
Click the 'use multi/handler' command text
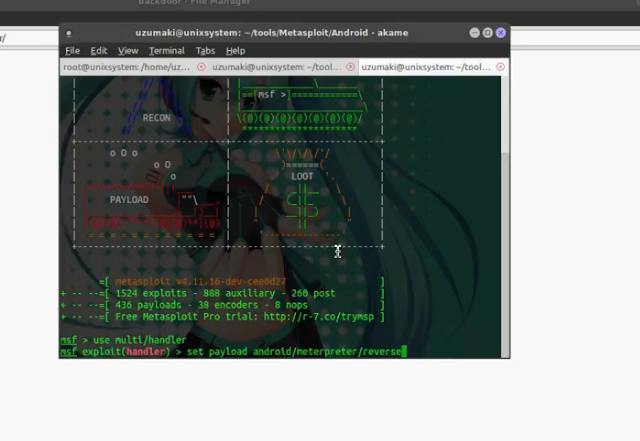click(140, 340)
